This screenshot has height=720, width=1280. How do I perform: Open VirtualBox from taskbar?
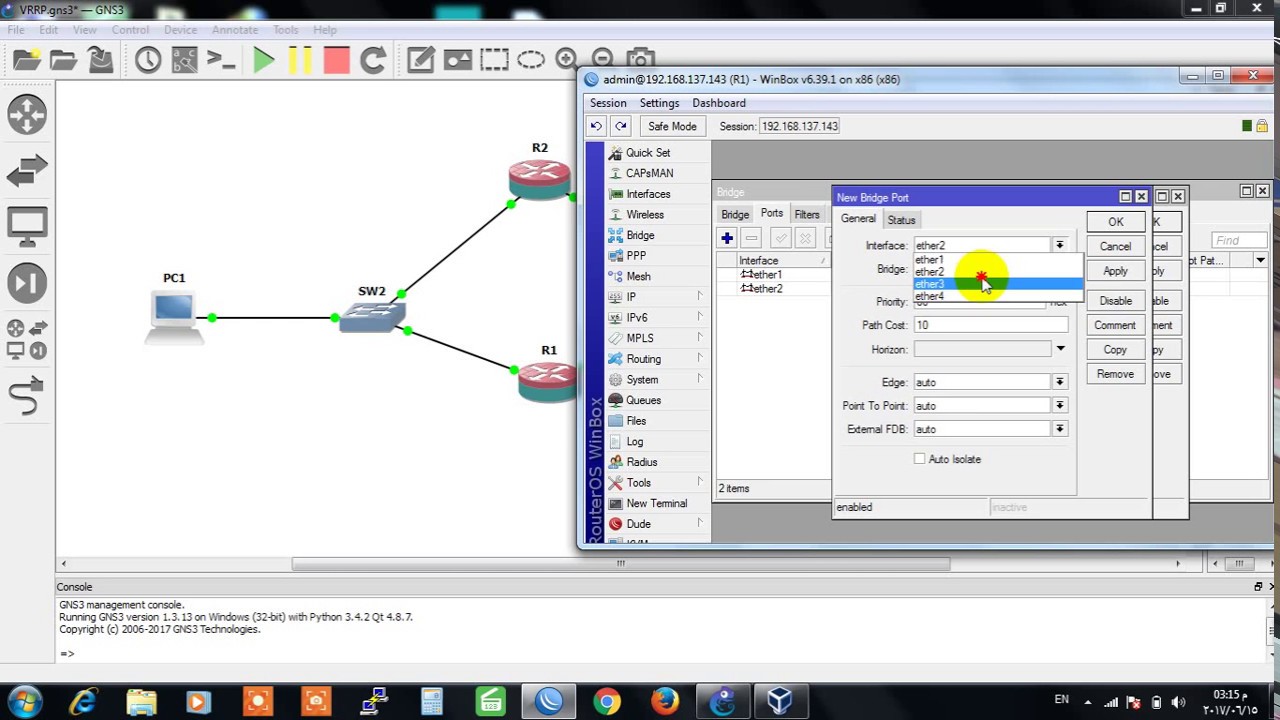click(780, 702)
